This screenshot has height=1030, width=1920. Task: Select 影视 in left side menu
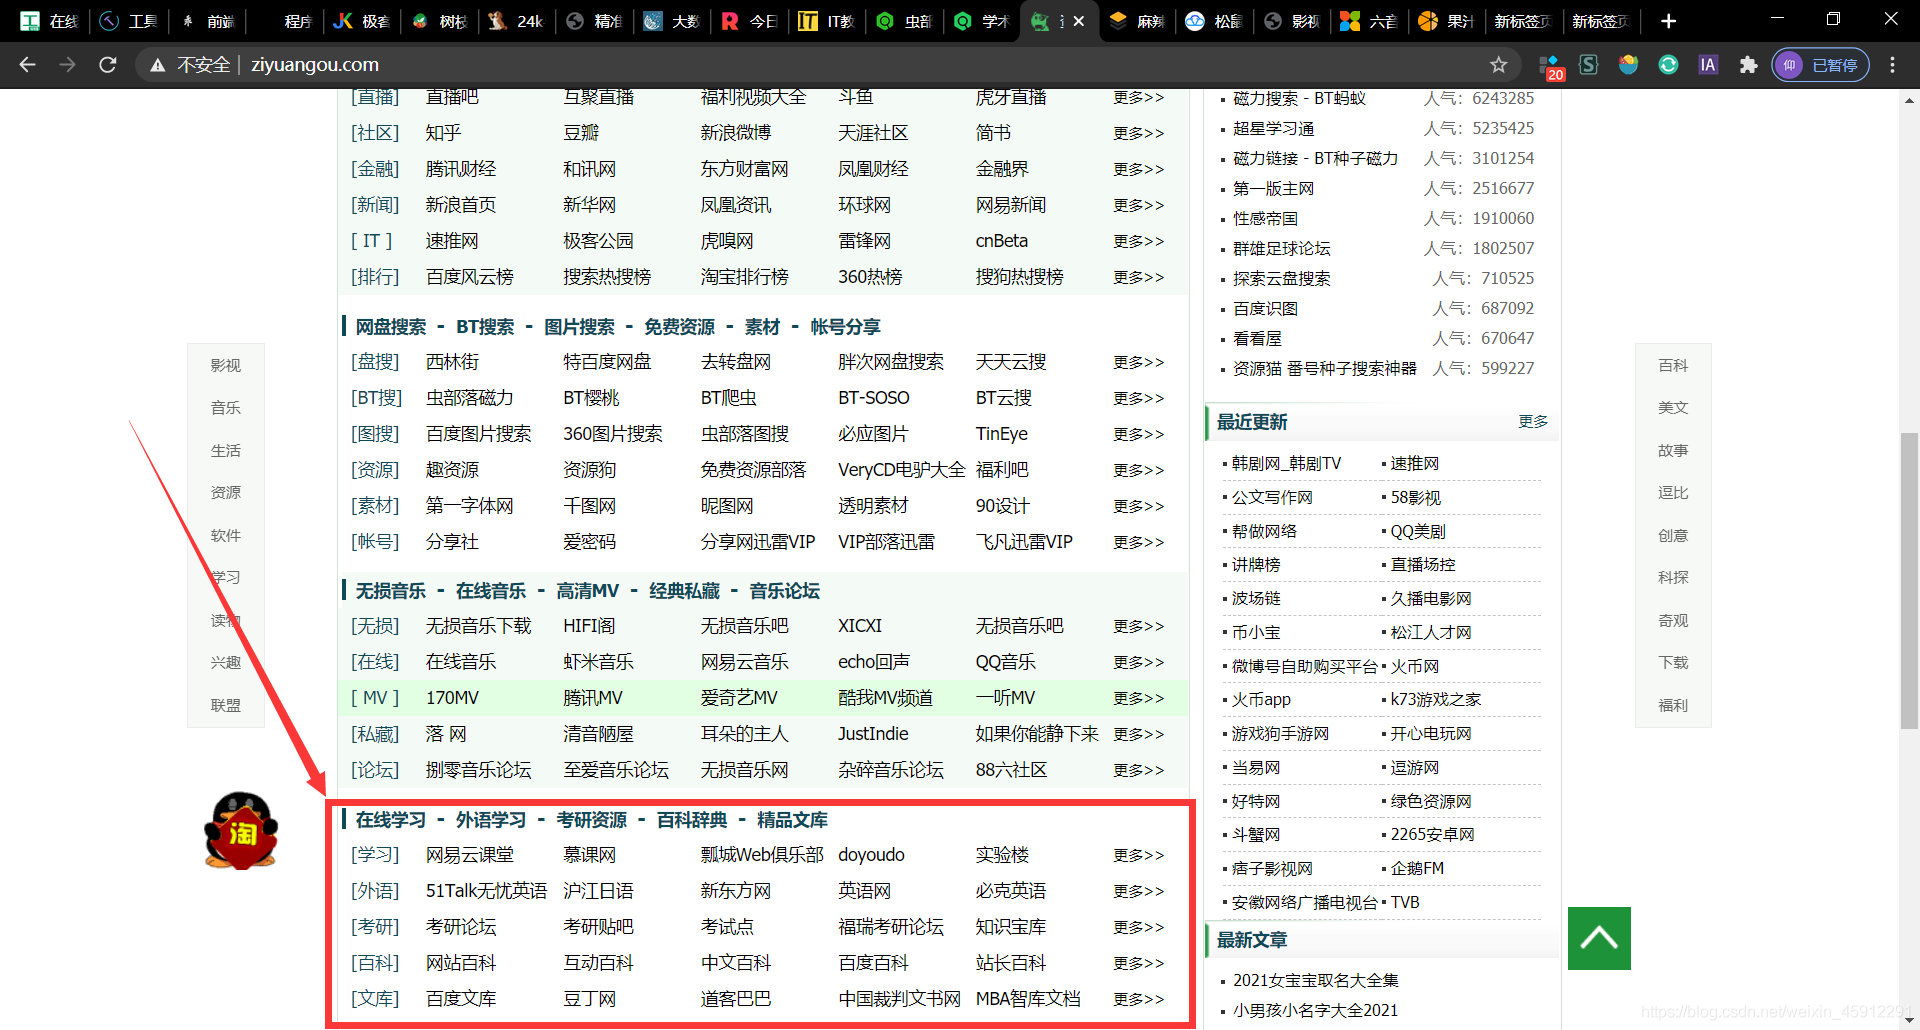click(x=226, y=366)
